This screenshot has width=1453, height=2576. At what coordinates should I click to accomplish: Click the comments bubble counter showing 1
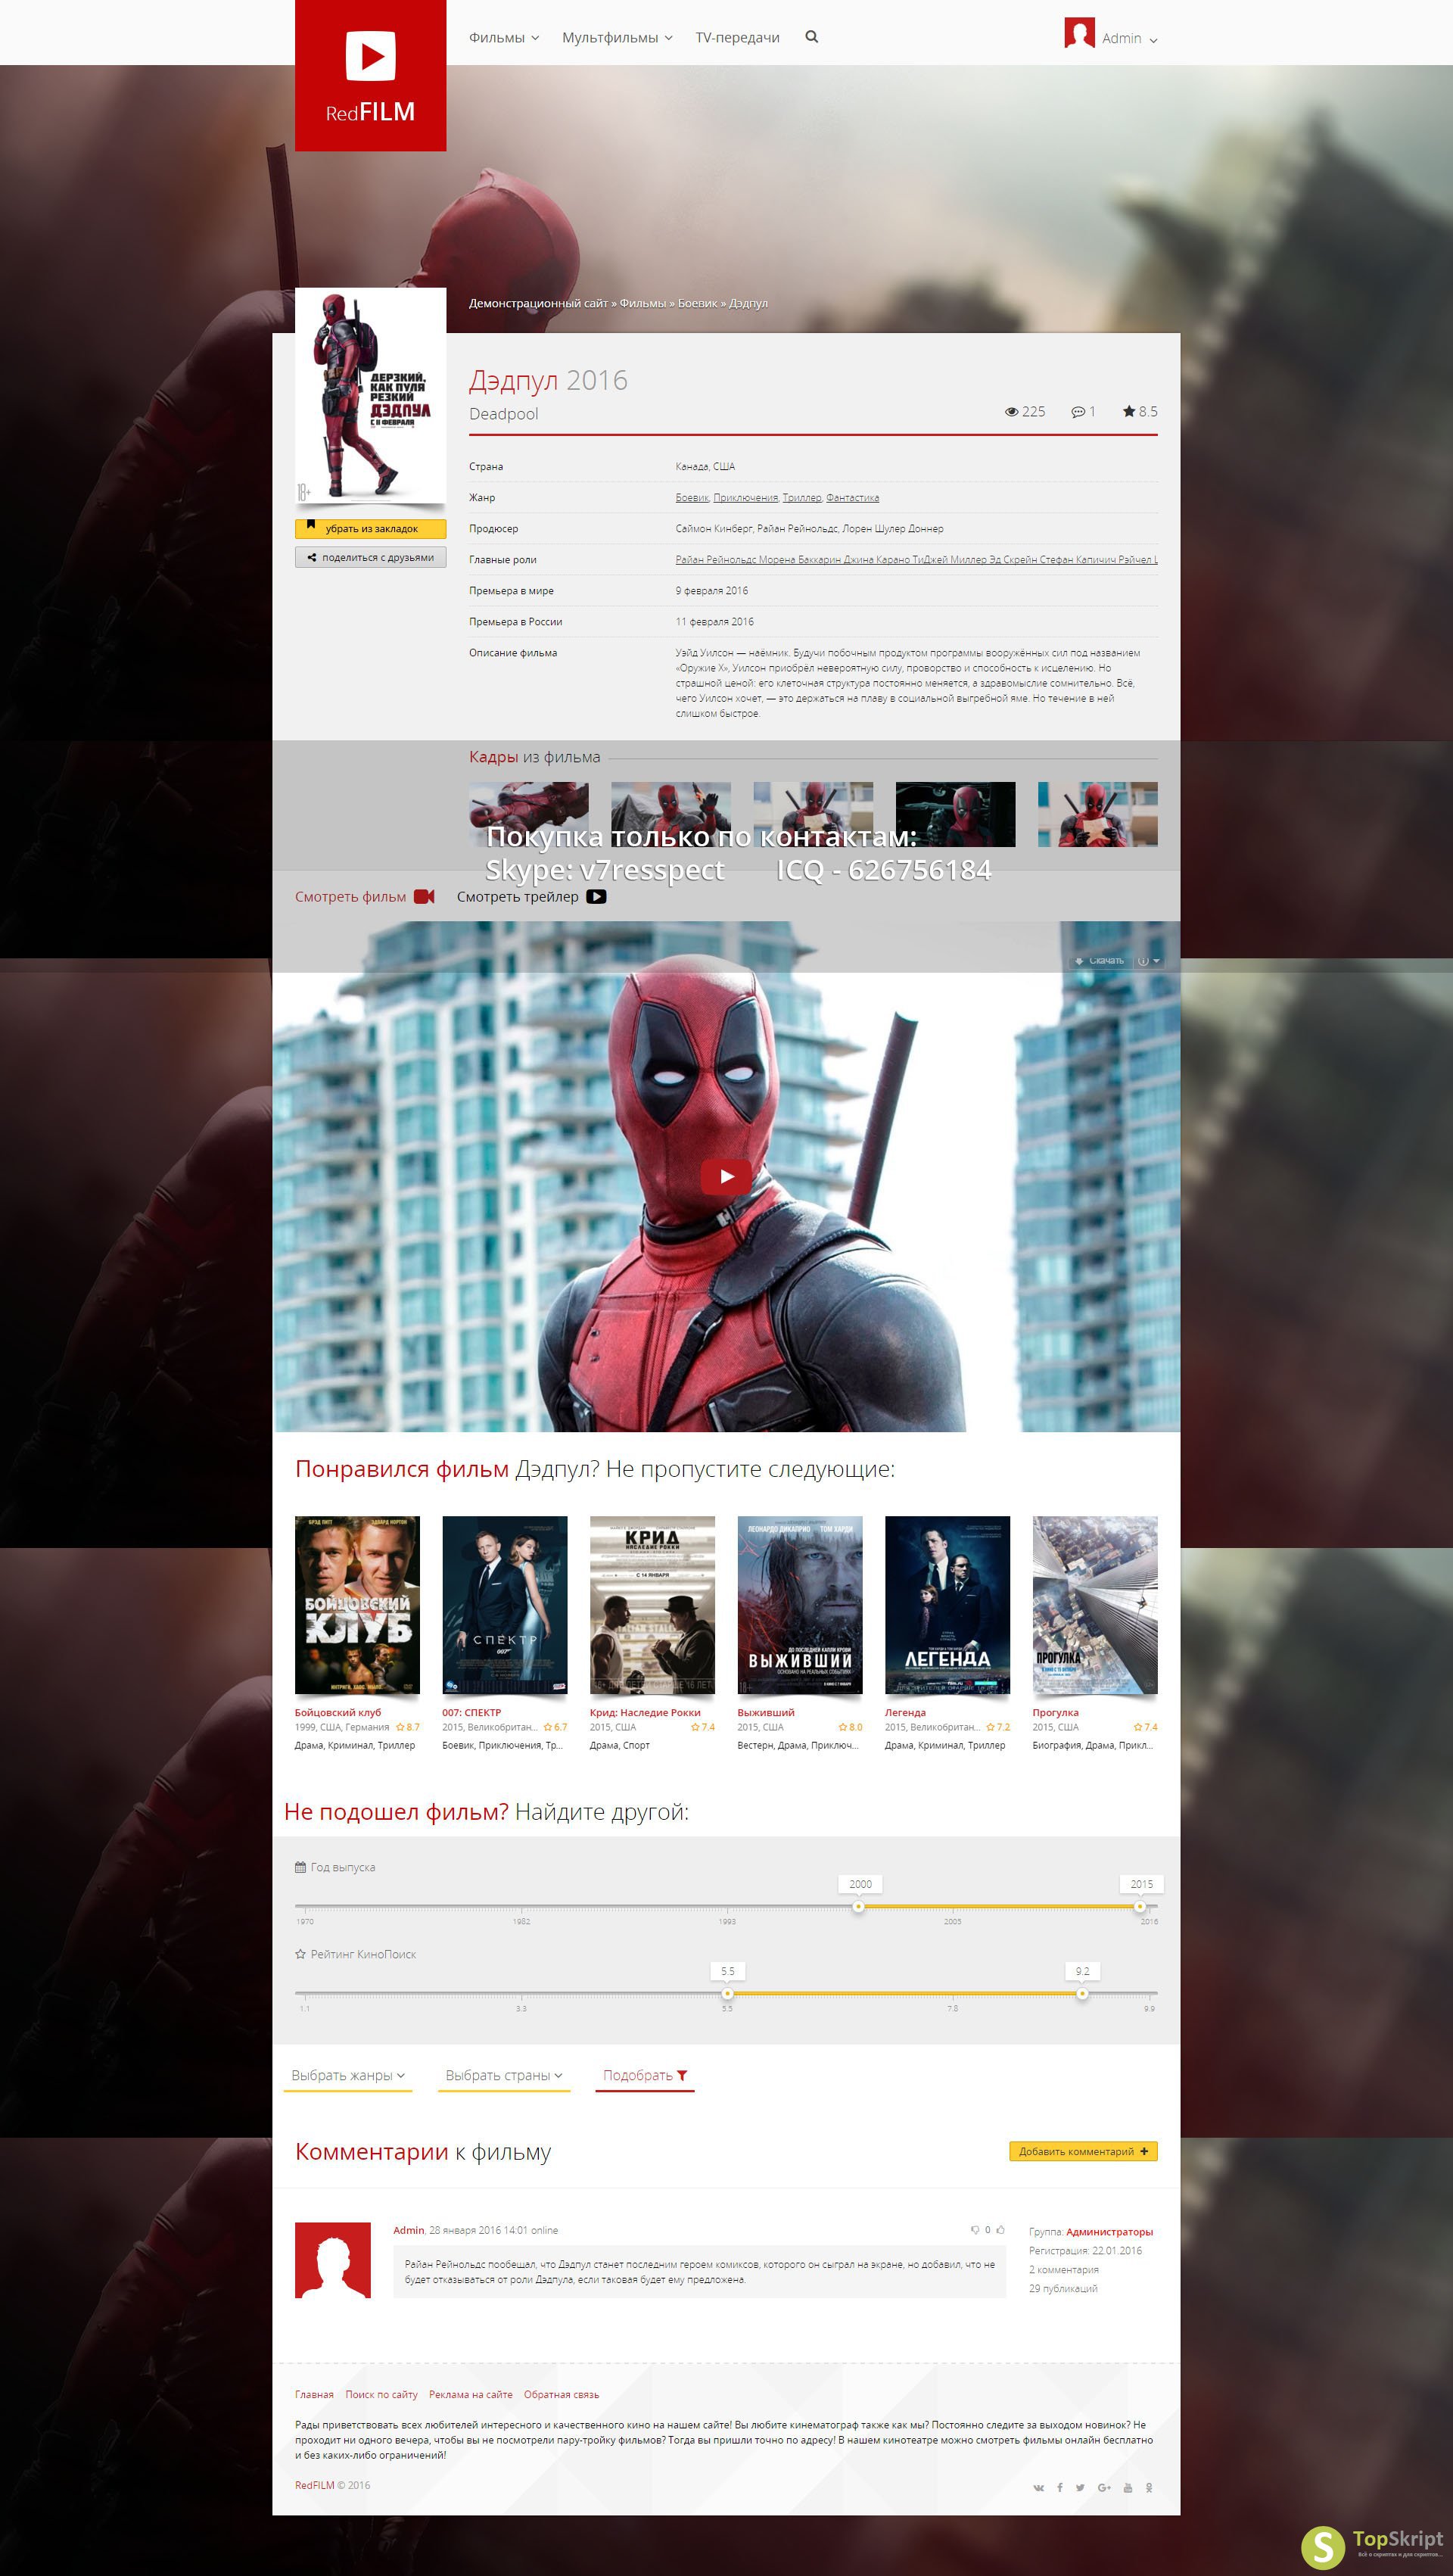click(x=1083, y=411)
